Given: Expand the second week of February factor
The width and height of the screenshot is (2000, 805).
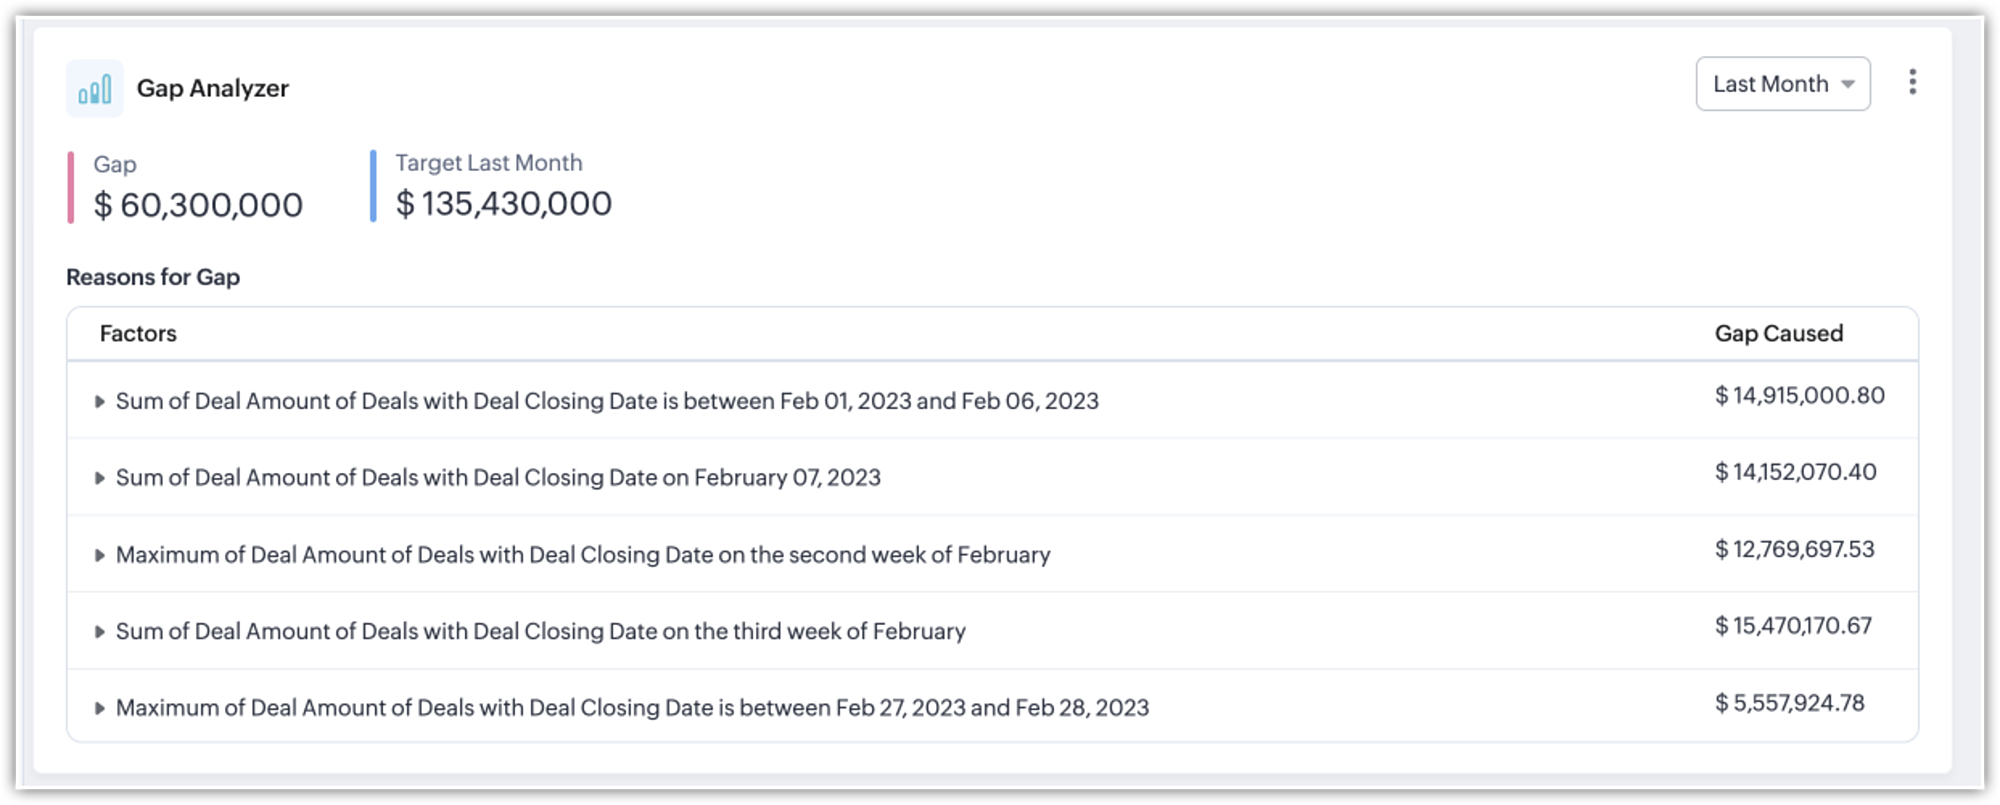Looking at the screenshot, I should [x=99, y=555].
